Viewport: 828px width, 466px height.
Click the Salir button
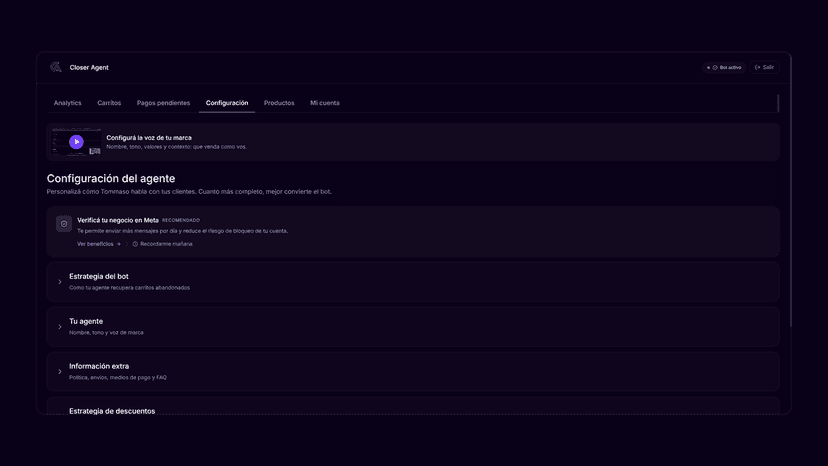coord(764,67)
